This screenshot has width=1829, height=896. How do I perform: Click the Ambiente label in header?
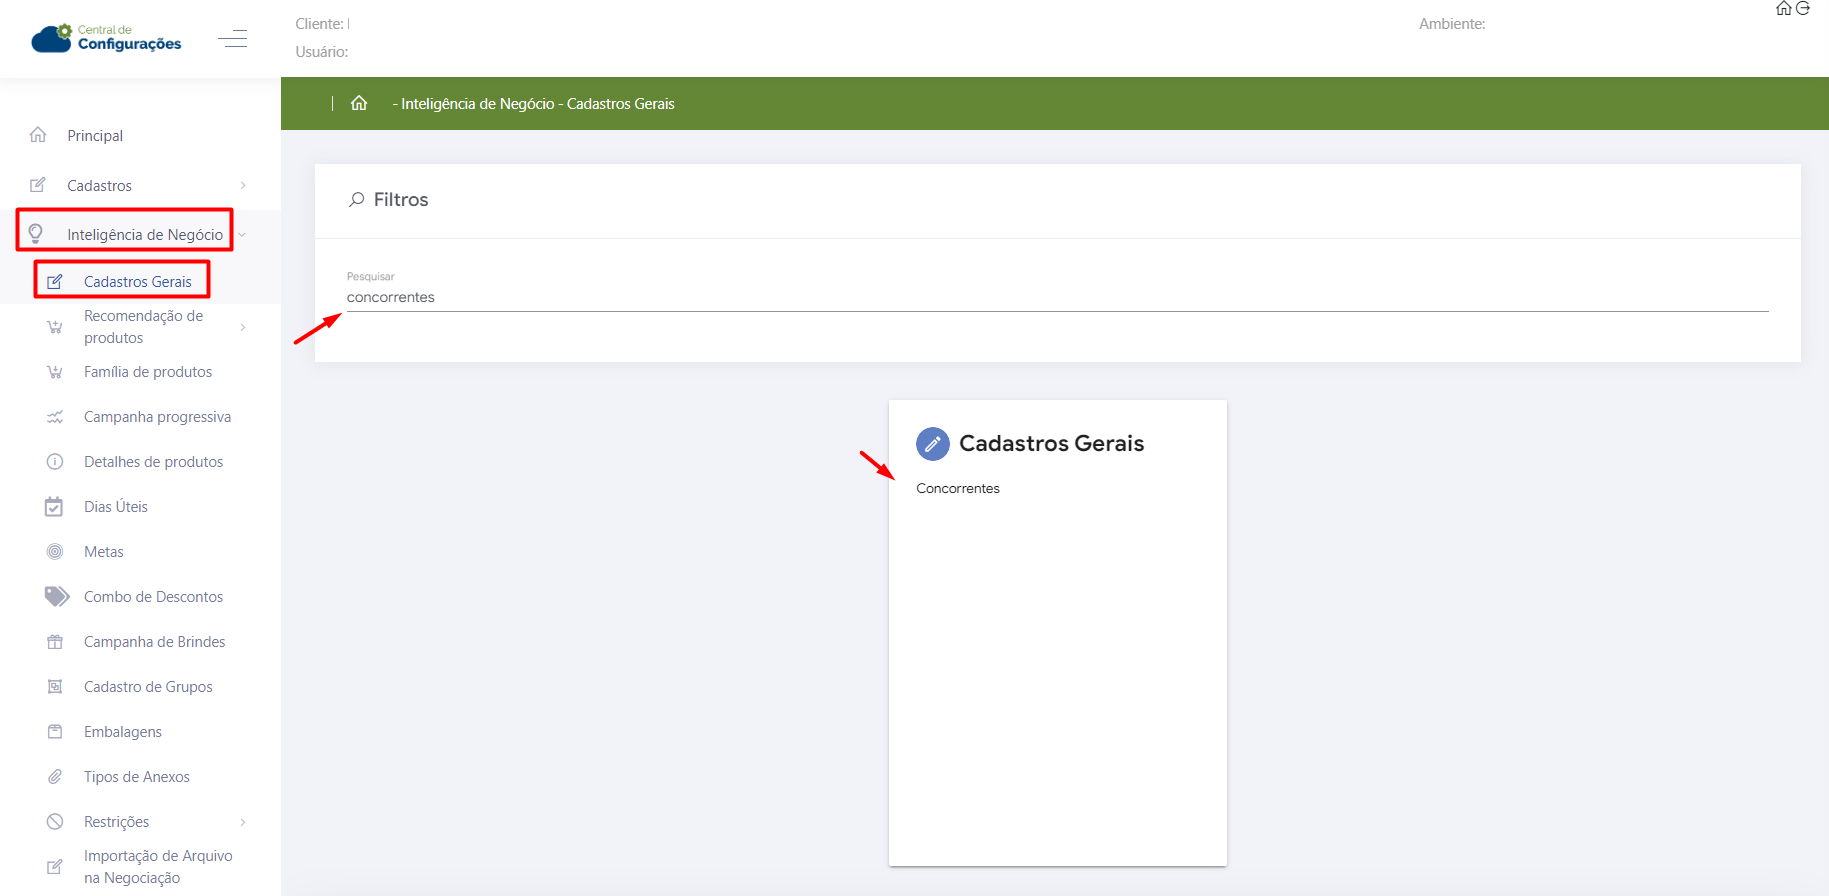coord(1452,24)
